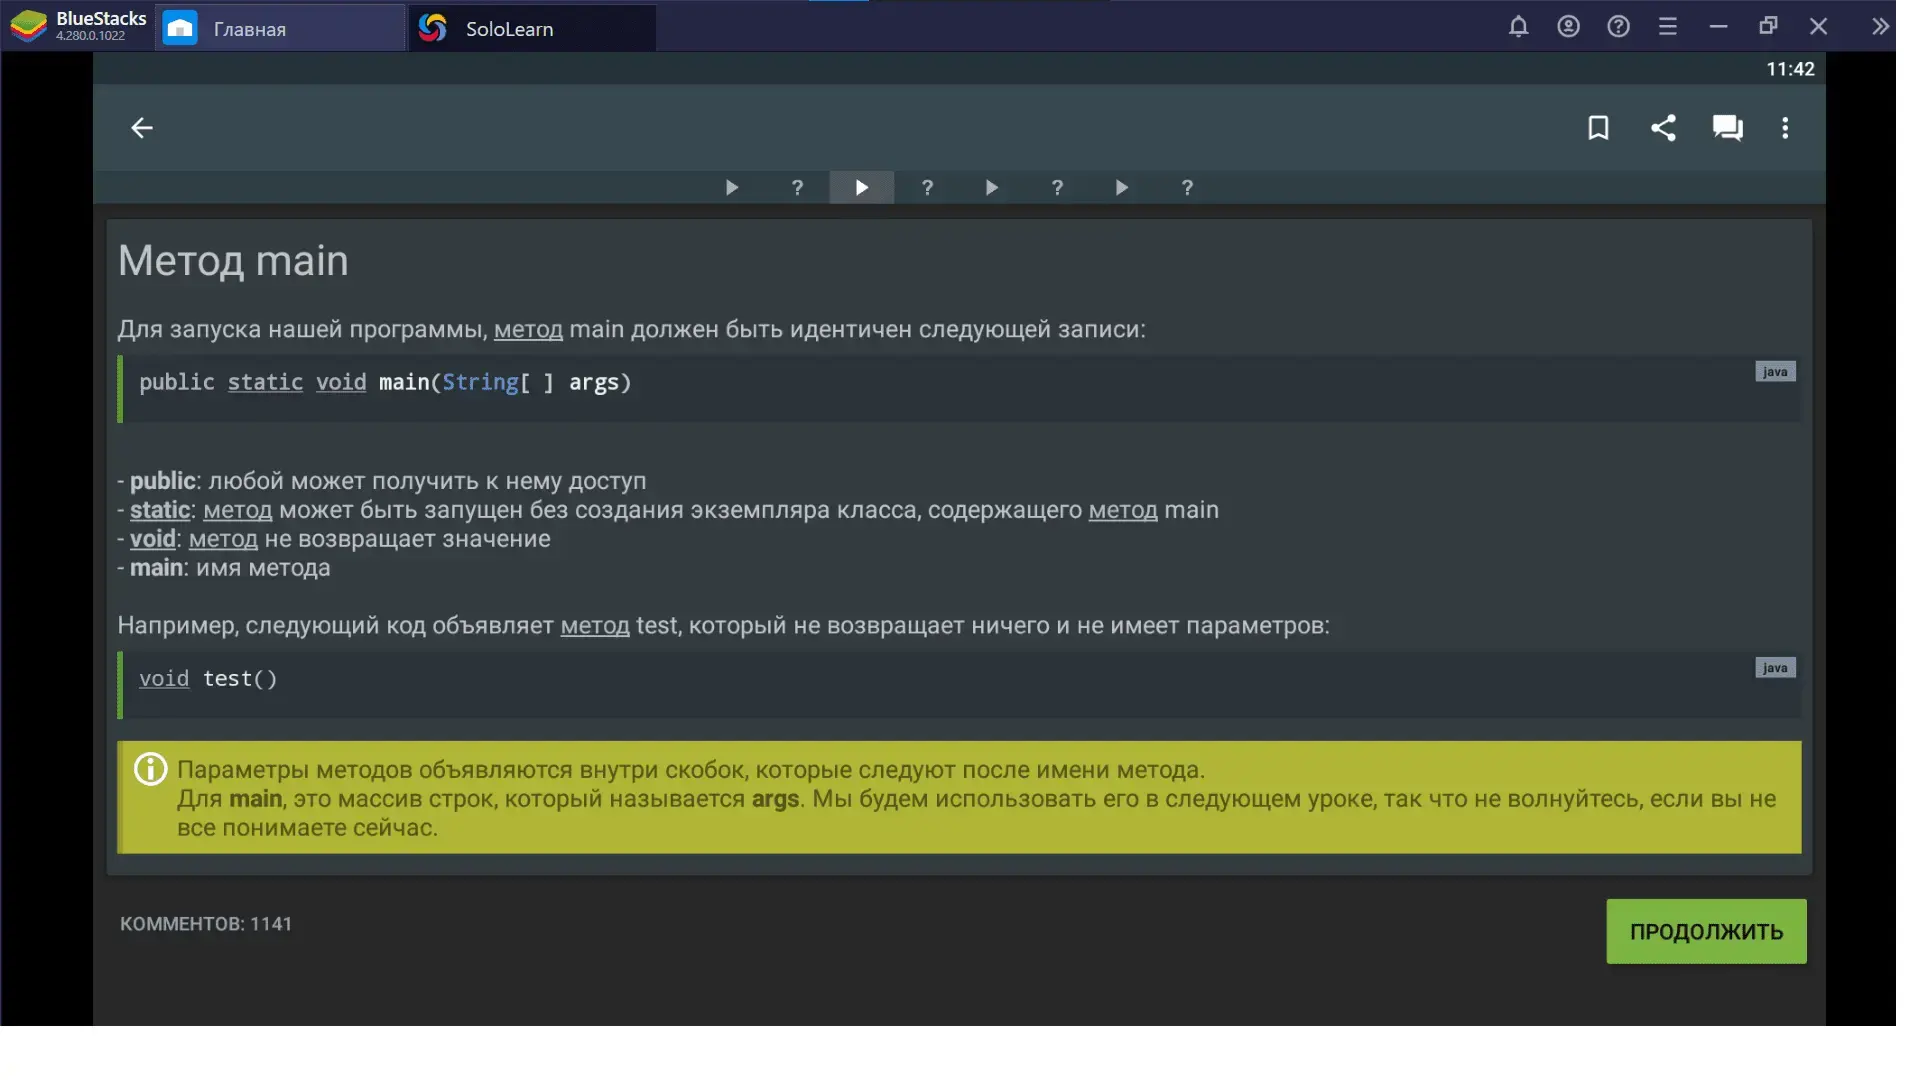The width and height of the screenshot is (1920, 1080).
Task: Click bold main term in list
Action: (x=157, y=568)
